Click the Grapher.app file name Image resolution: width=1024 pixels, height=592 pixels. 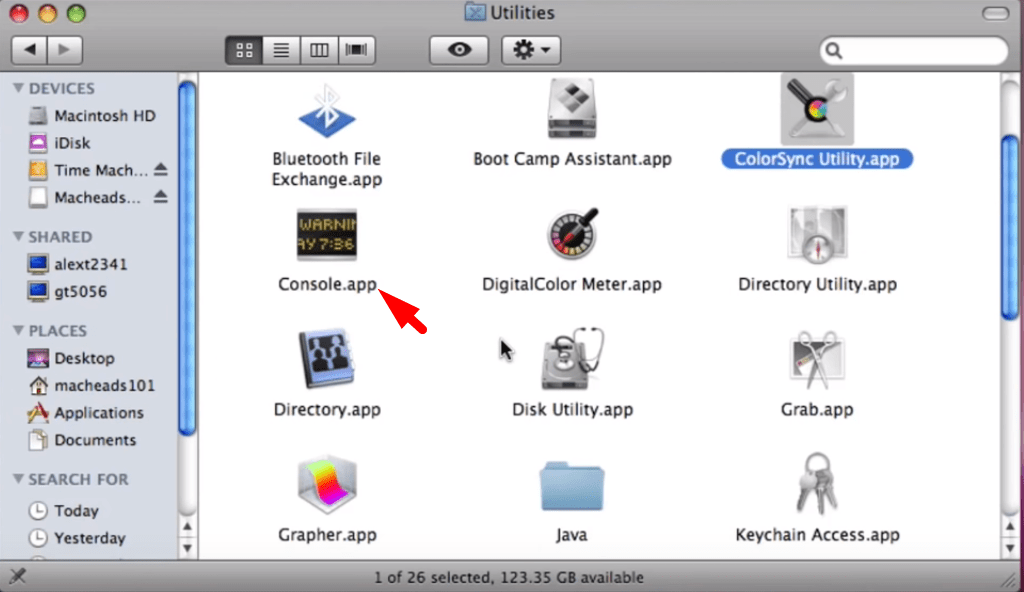[x=327, y=534]
